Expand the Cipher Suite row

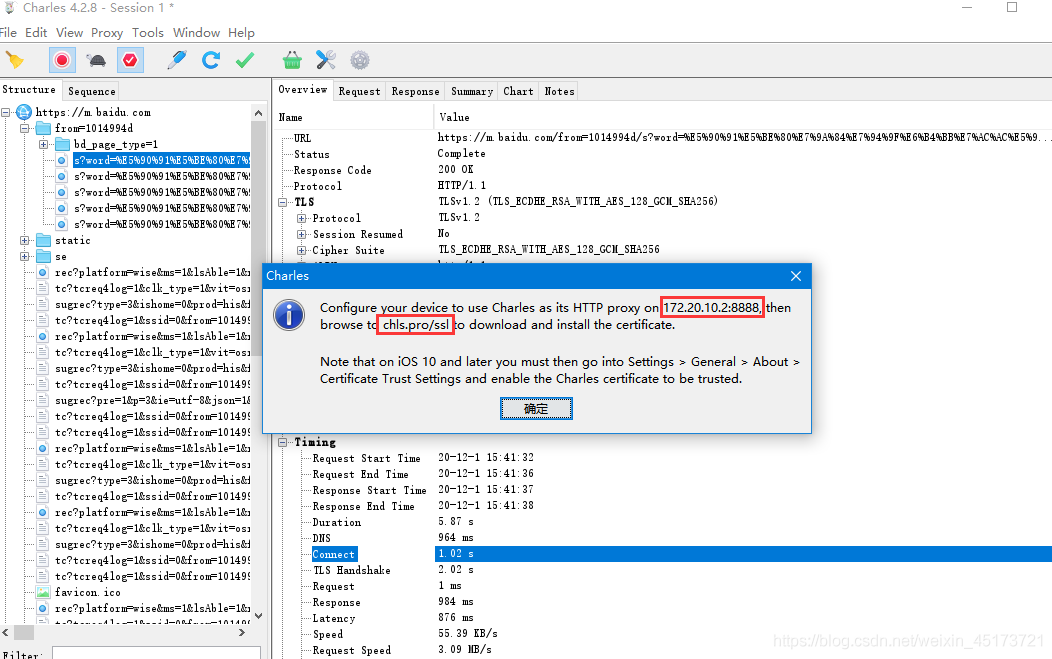[301, 250]
